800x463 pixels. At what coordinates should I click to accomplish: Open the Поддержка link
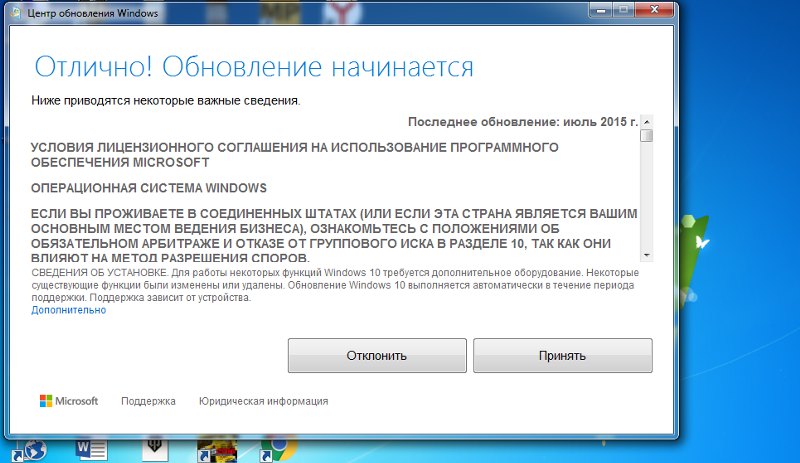pos(148,401)
